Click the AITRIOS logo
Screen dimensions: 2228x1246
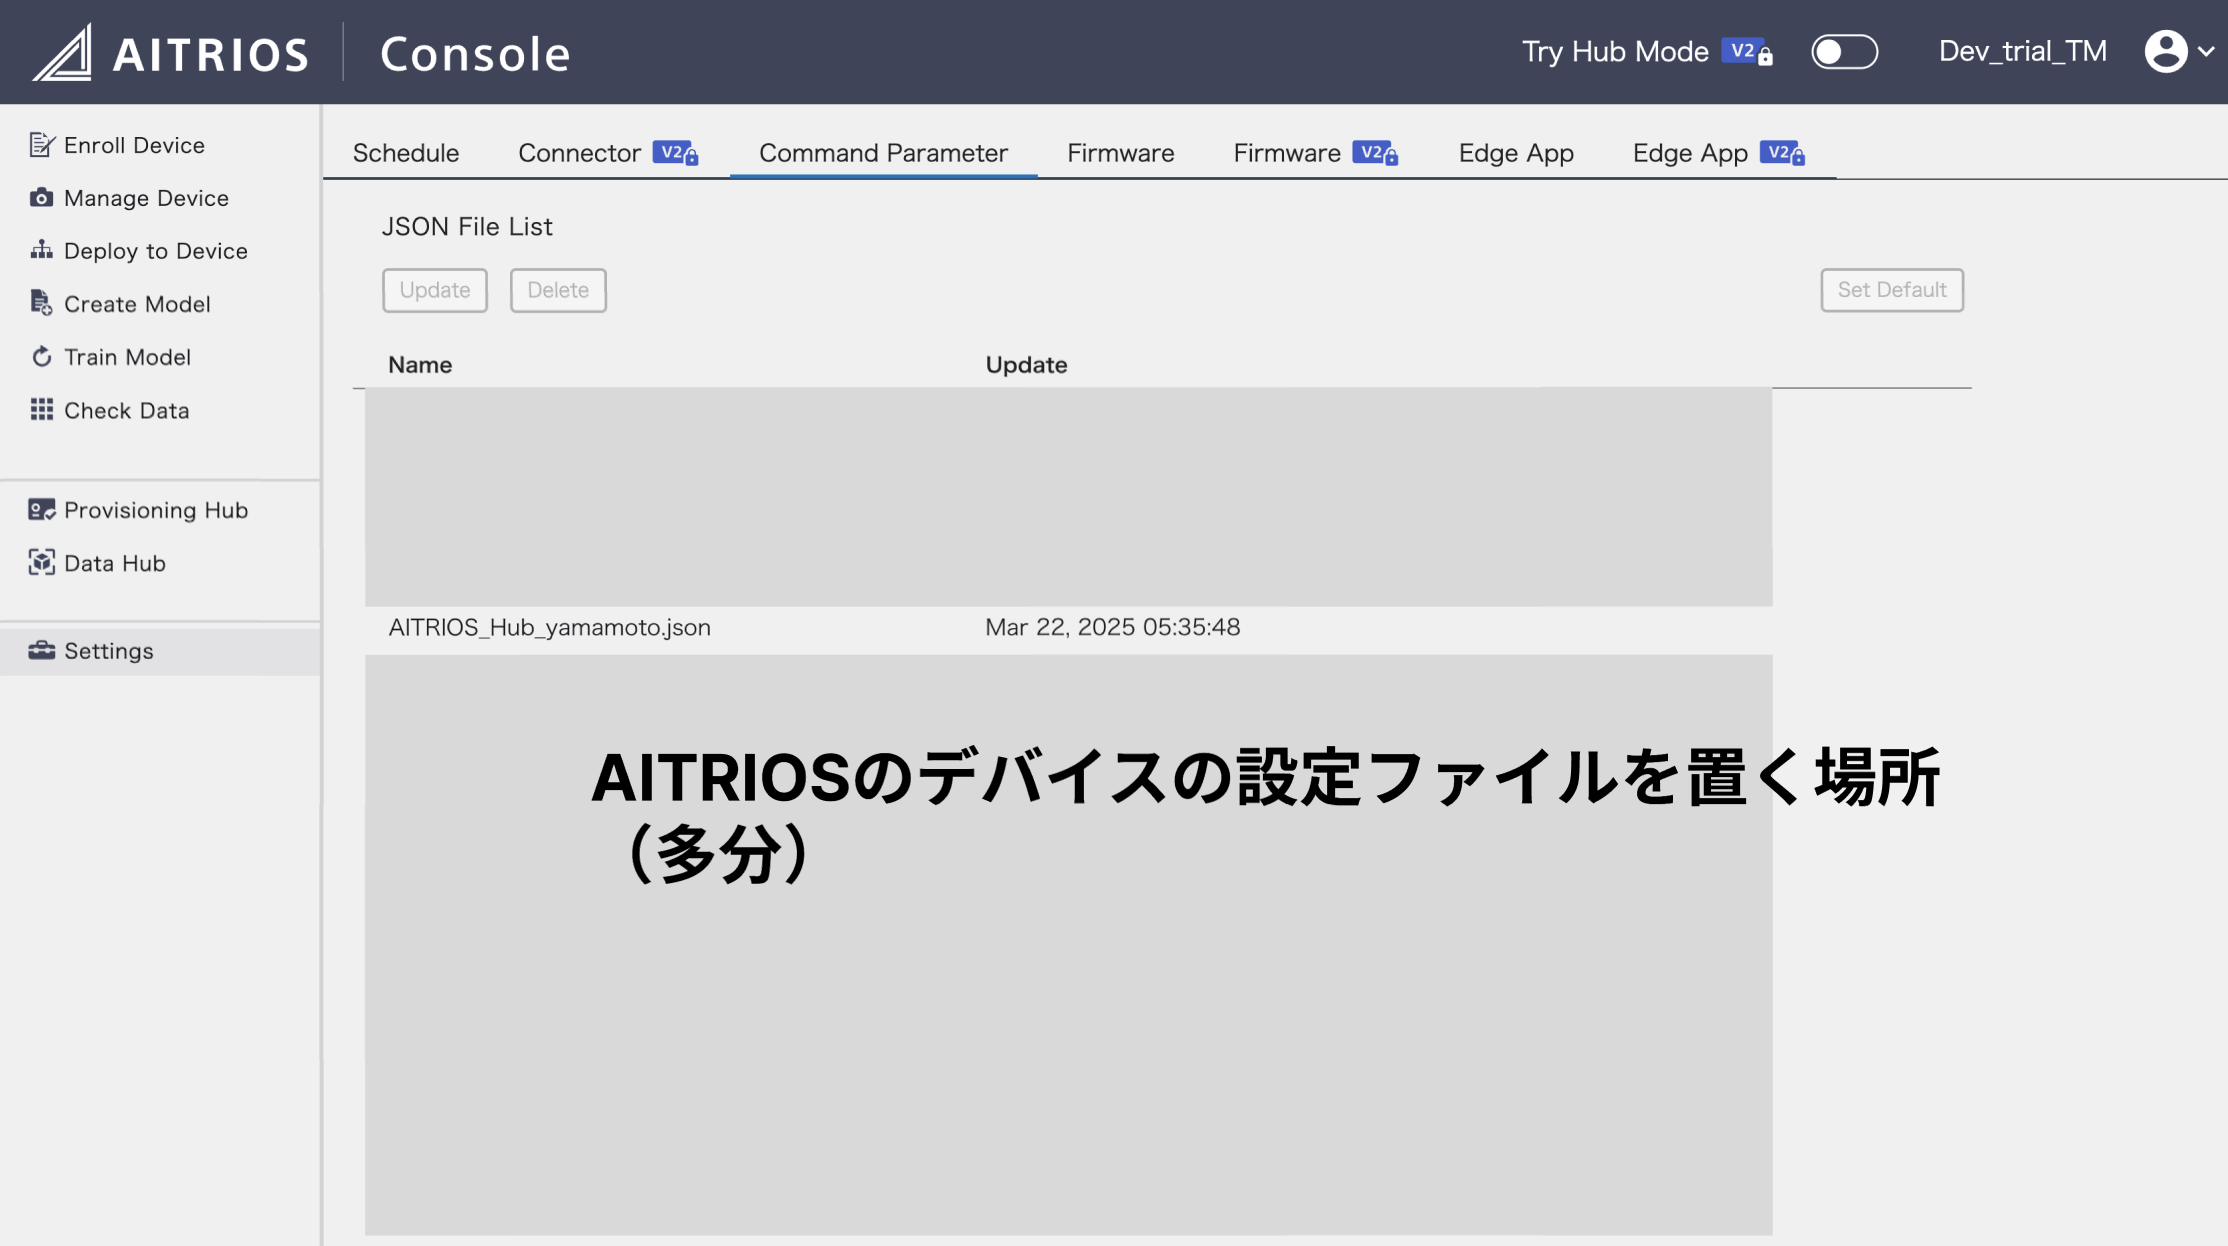(170, 52)
